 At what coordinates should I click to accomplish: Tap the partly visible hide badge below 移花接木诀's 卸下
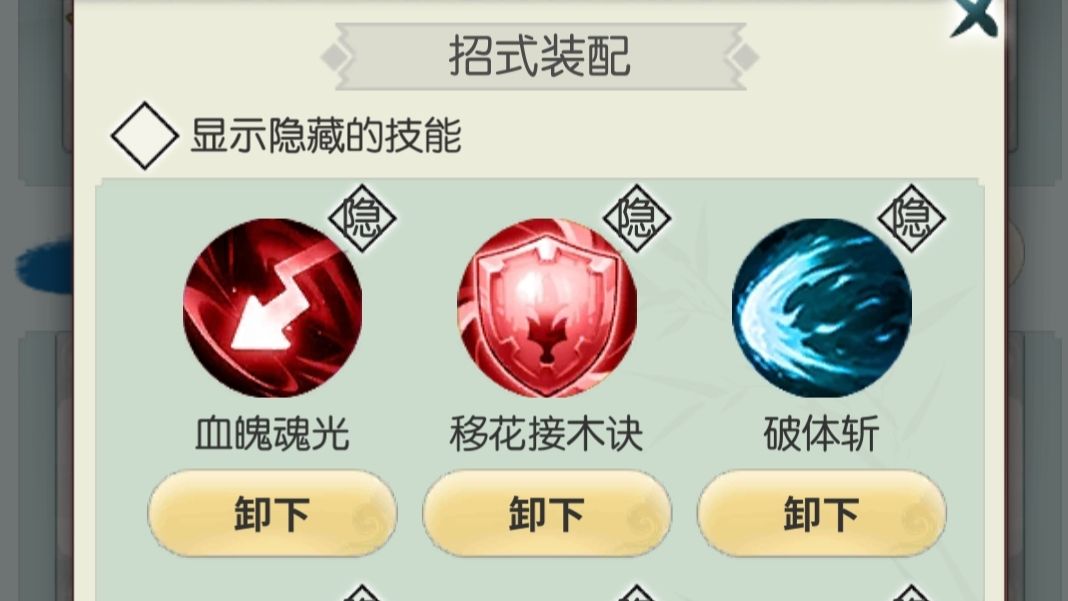[636, 592]
